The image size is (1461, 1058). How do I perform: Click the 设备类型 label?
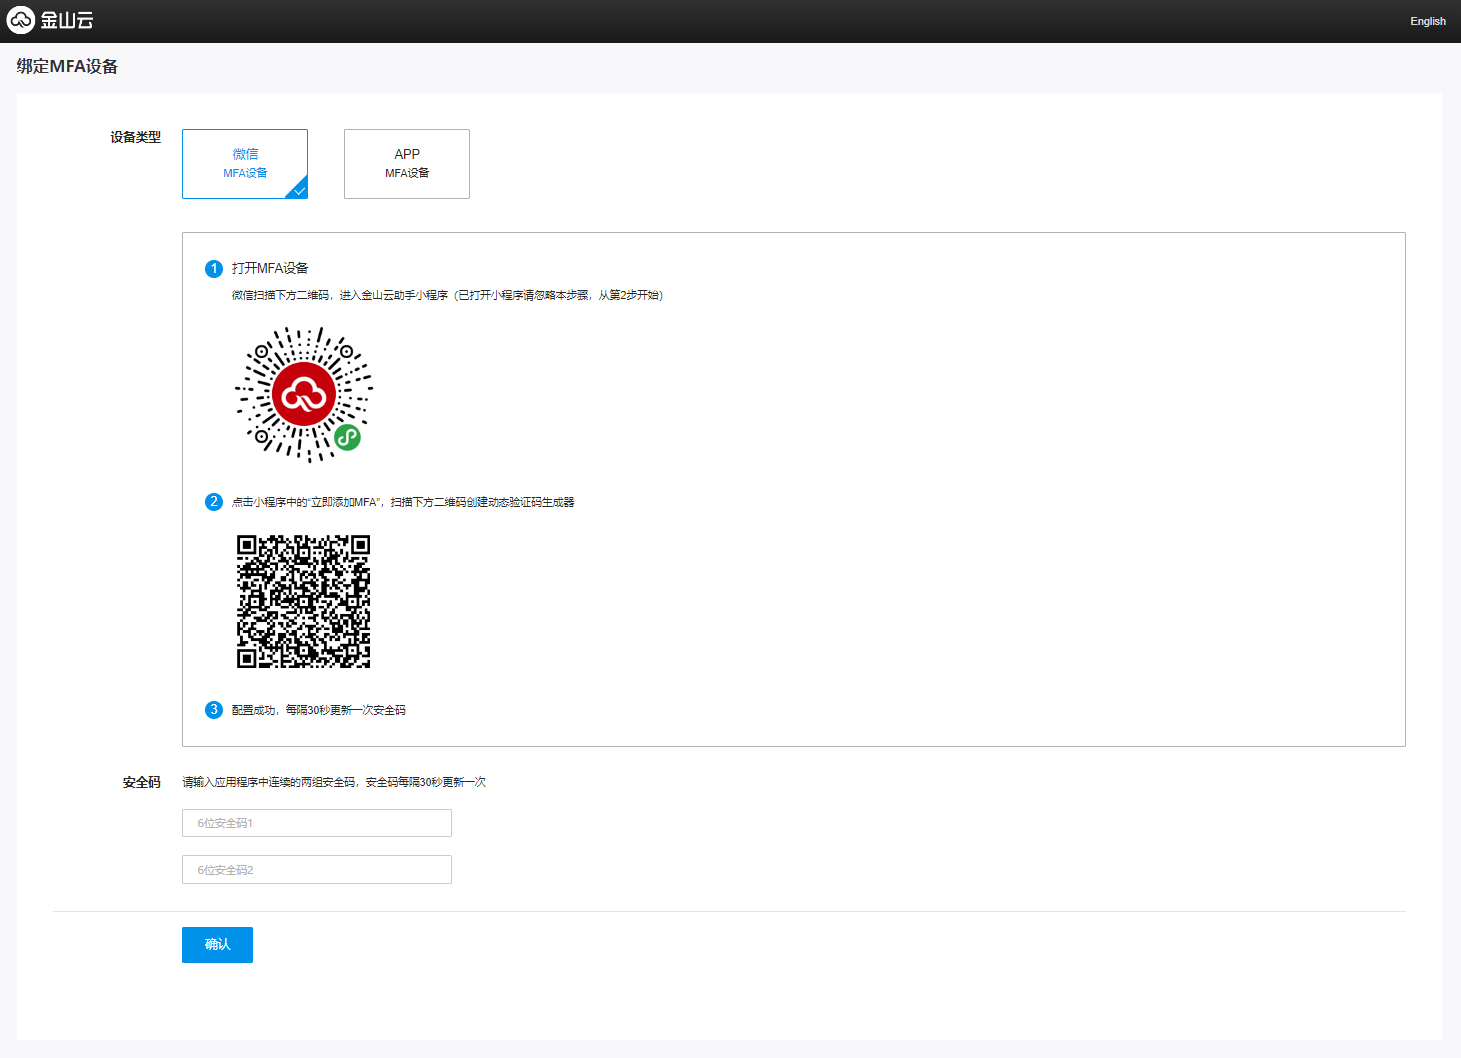pyautogui.click(x=135, y=137)
